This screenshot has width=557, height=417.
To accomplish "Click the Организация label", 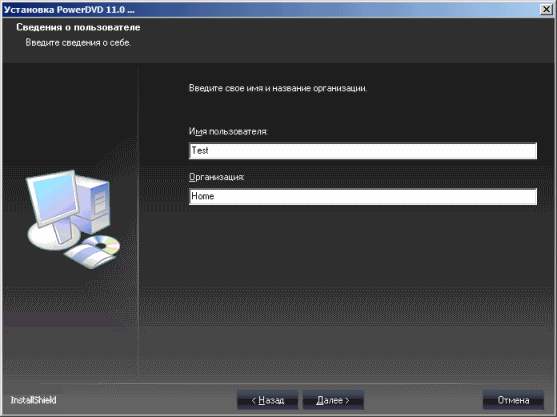I will [217, 177].
